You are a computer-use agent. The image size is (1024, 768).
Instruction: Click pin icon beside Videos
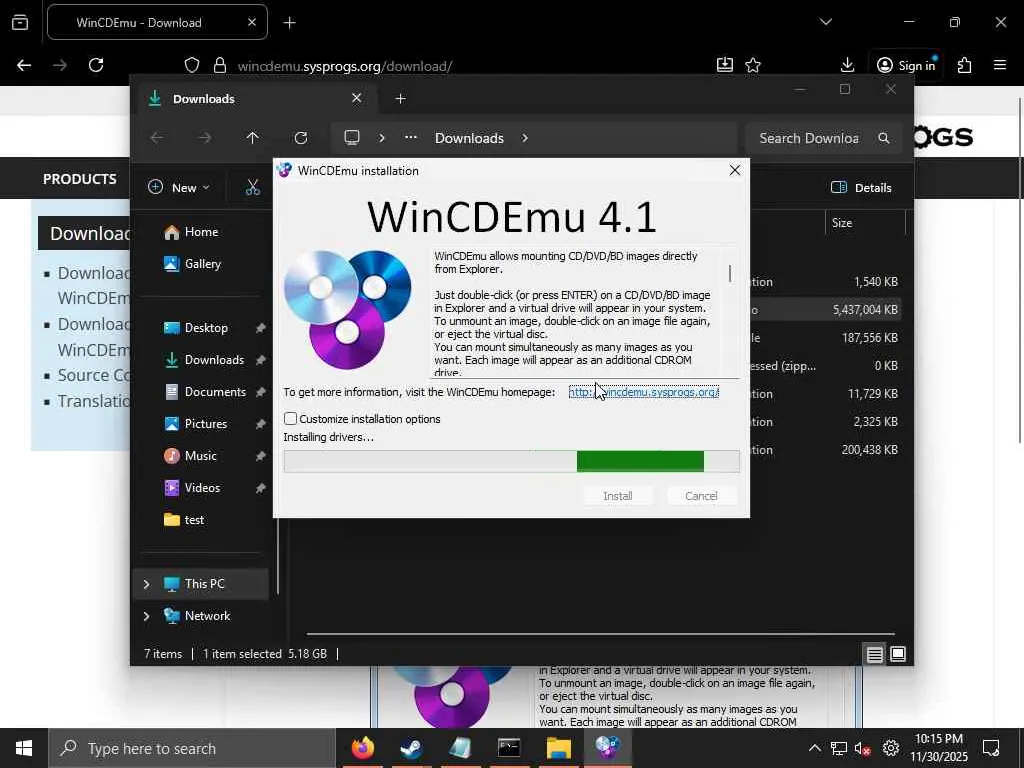260,488
